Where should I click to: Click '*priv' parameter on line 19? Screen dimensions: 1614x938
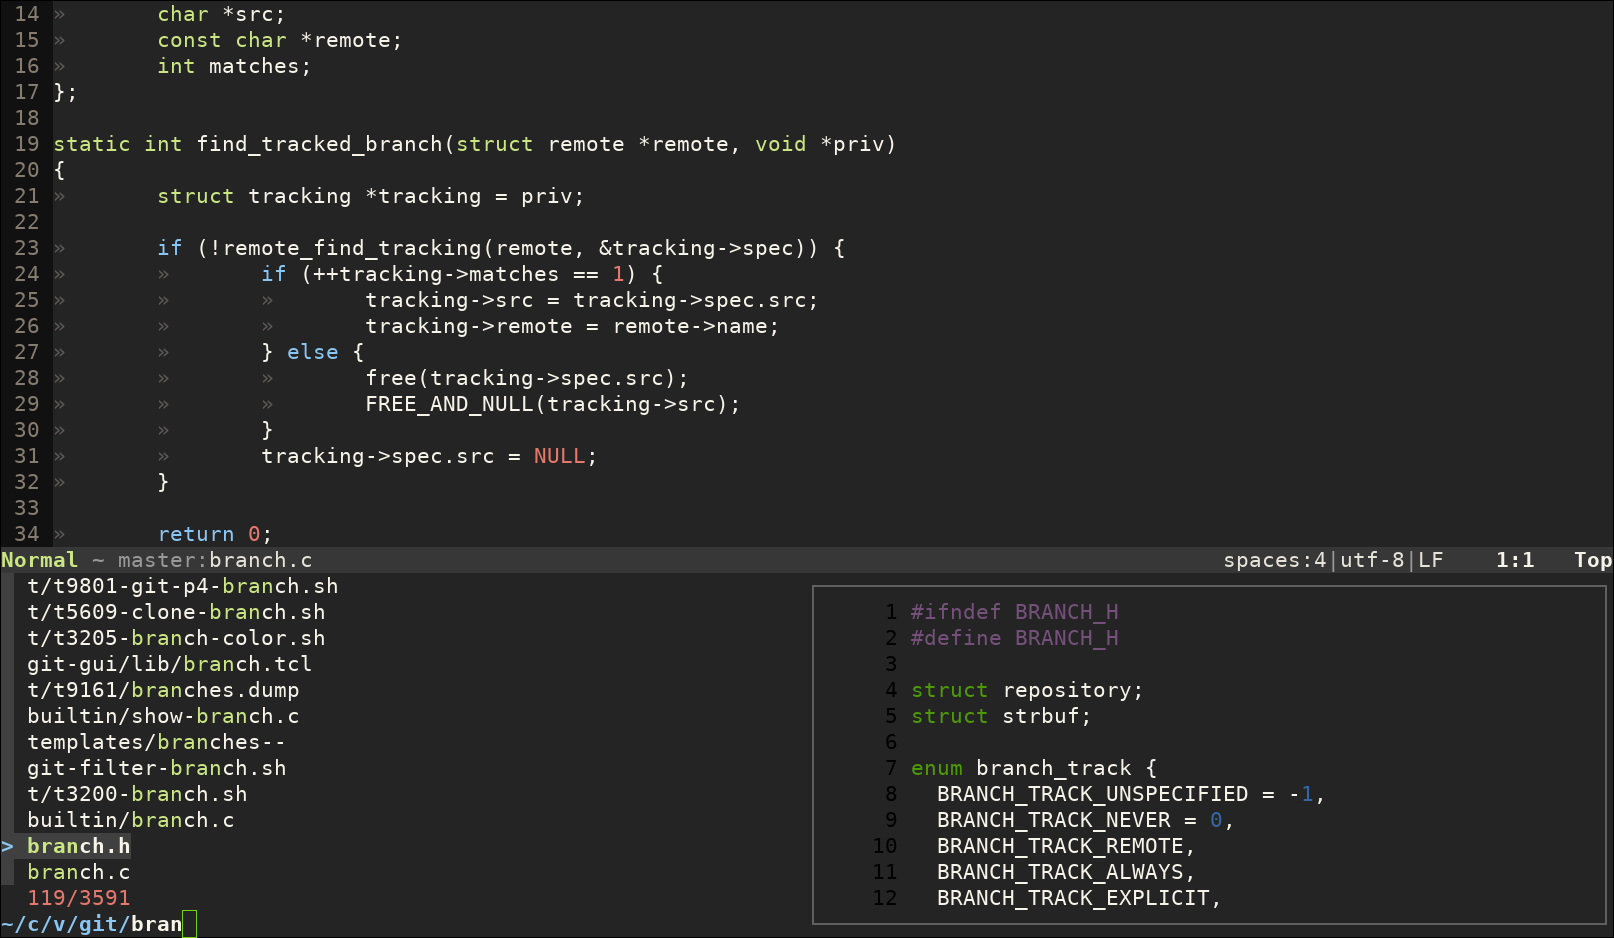(852, 144)
